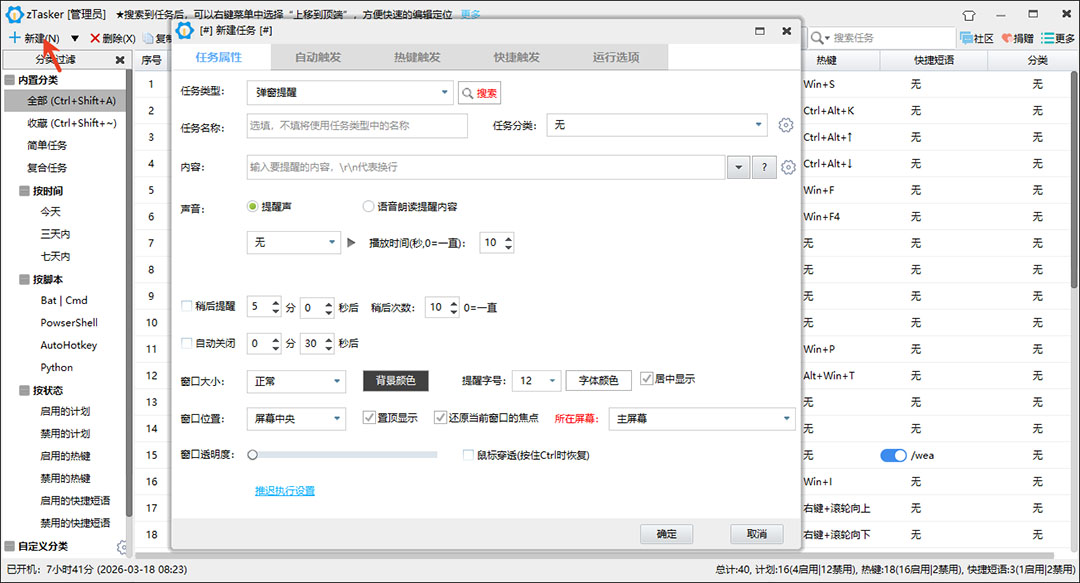Click the New (新建) plus icon in toolbar
Screen dimensions: 1080x583
tap(14, 38)
